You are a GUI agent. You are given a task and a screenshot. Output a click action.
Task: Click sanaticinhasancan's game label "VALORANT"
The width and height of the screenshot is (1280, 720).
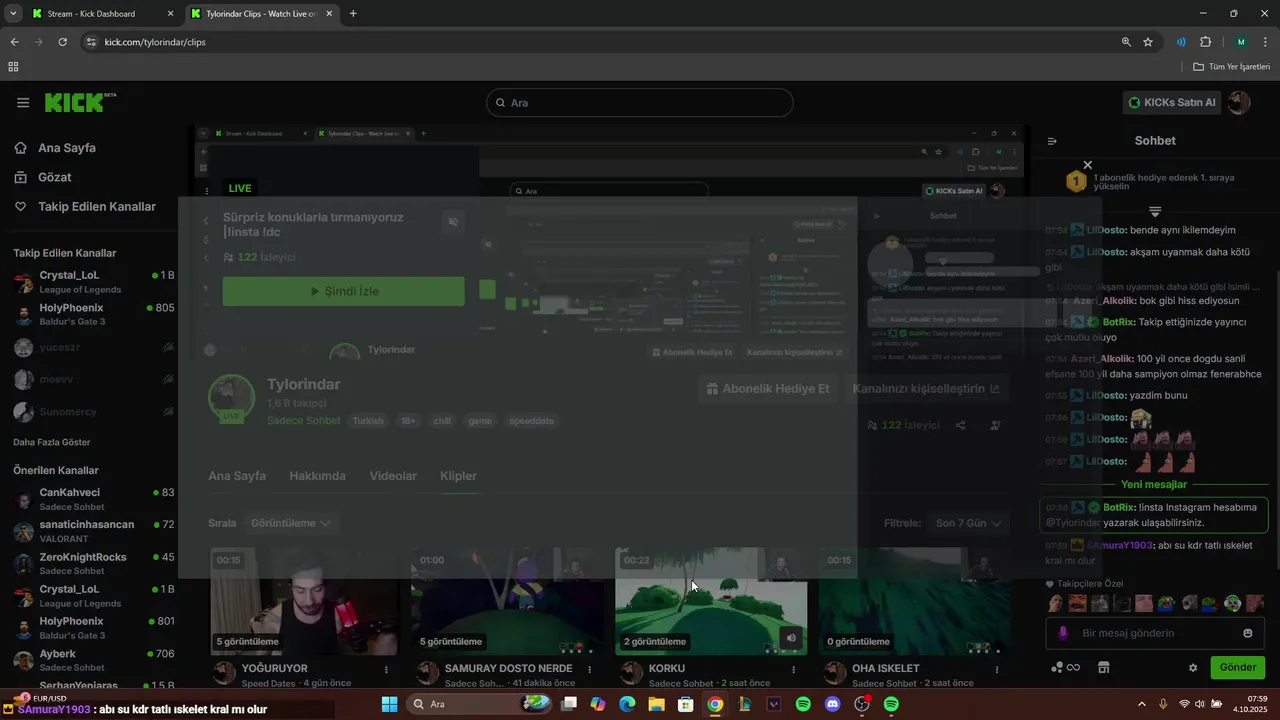(65, 539)
